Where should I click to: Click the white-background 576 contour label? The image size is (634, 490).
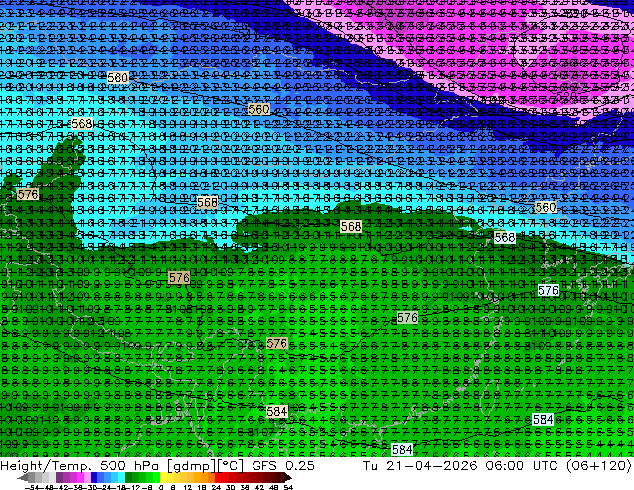point(548,290)
